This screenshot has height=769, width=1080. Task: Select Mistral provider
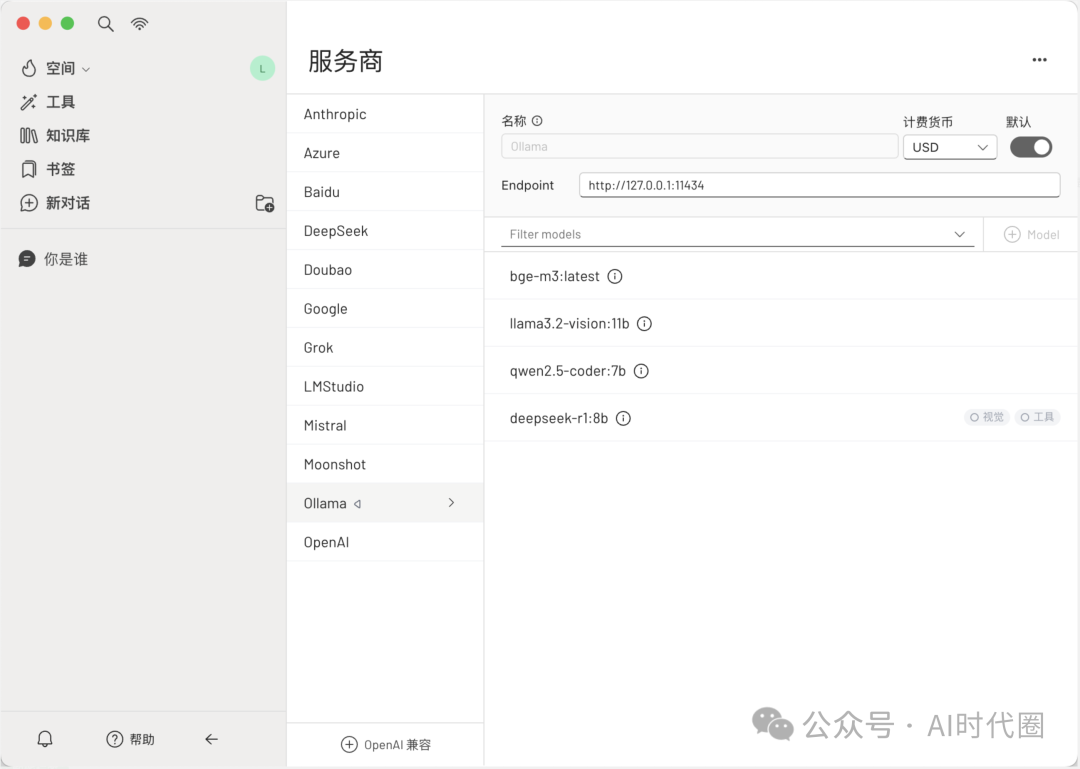(x=385, y=425)
